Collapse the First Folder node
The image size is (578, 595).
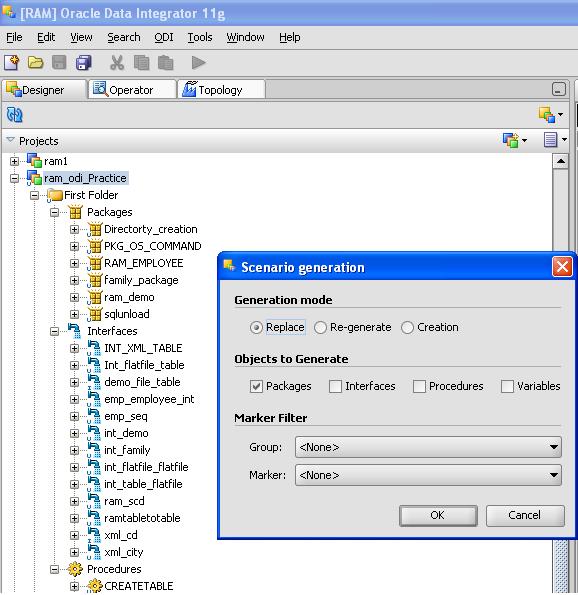point(35,195)
